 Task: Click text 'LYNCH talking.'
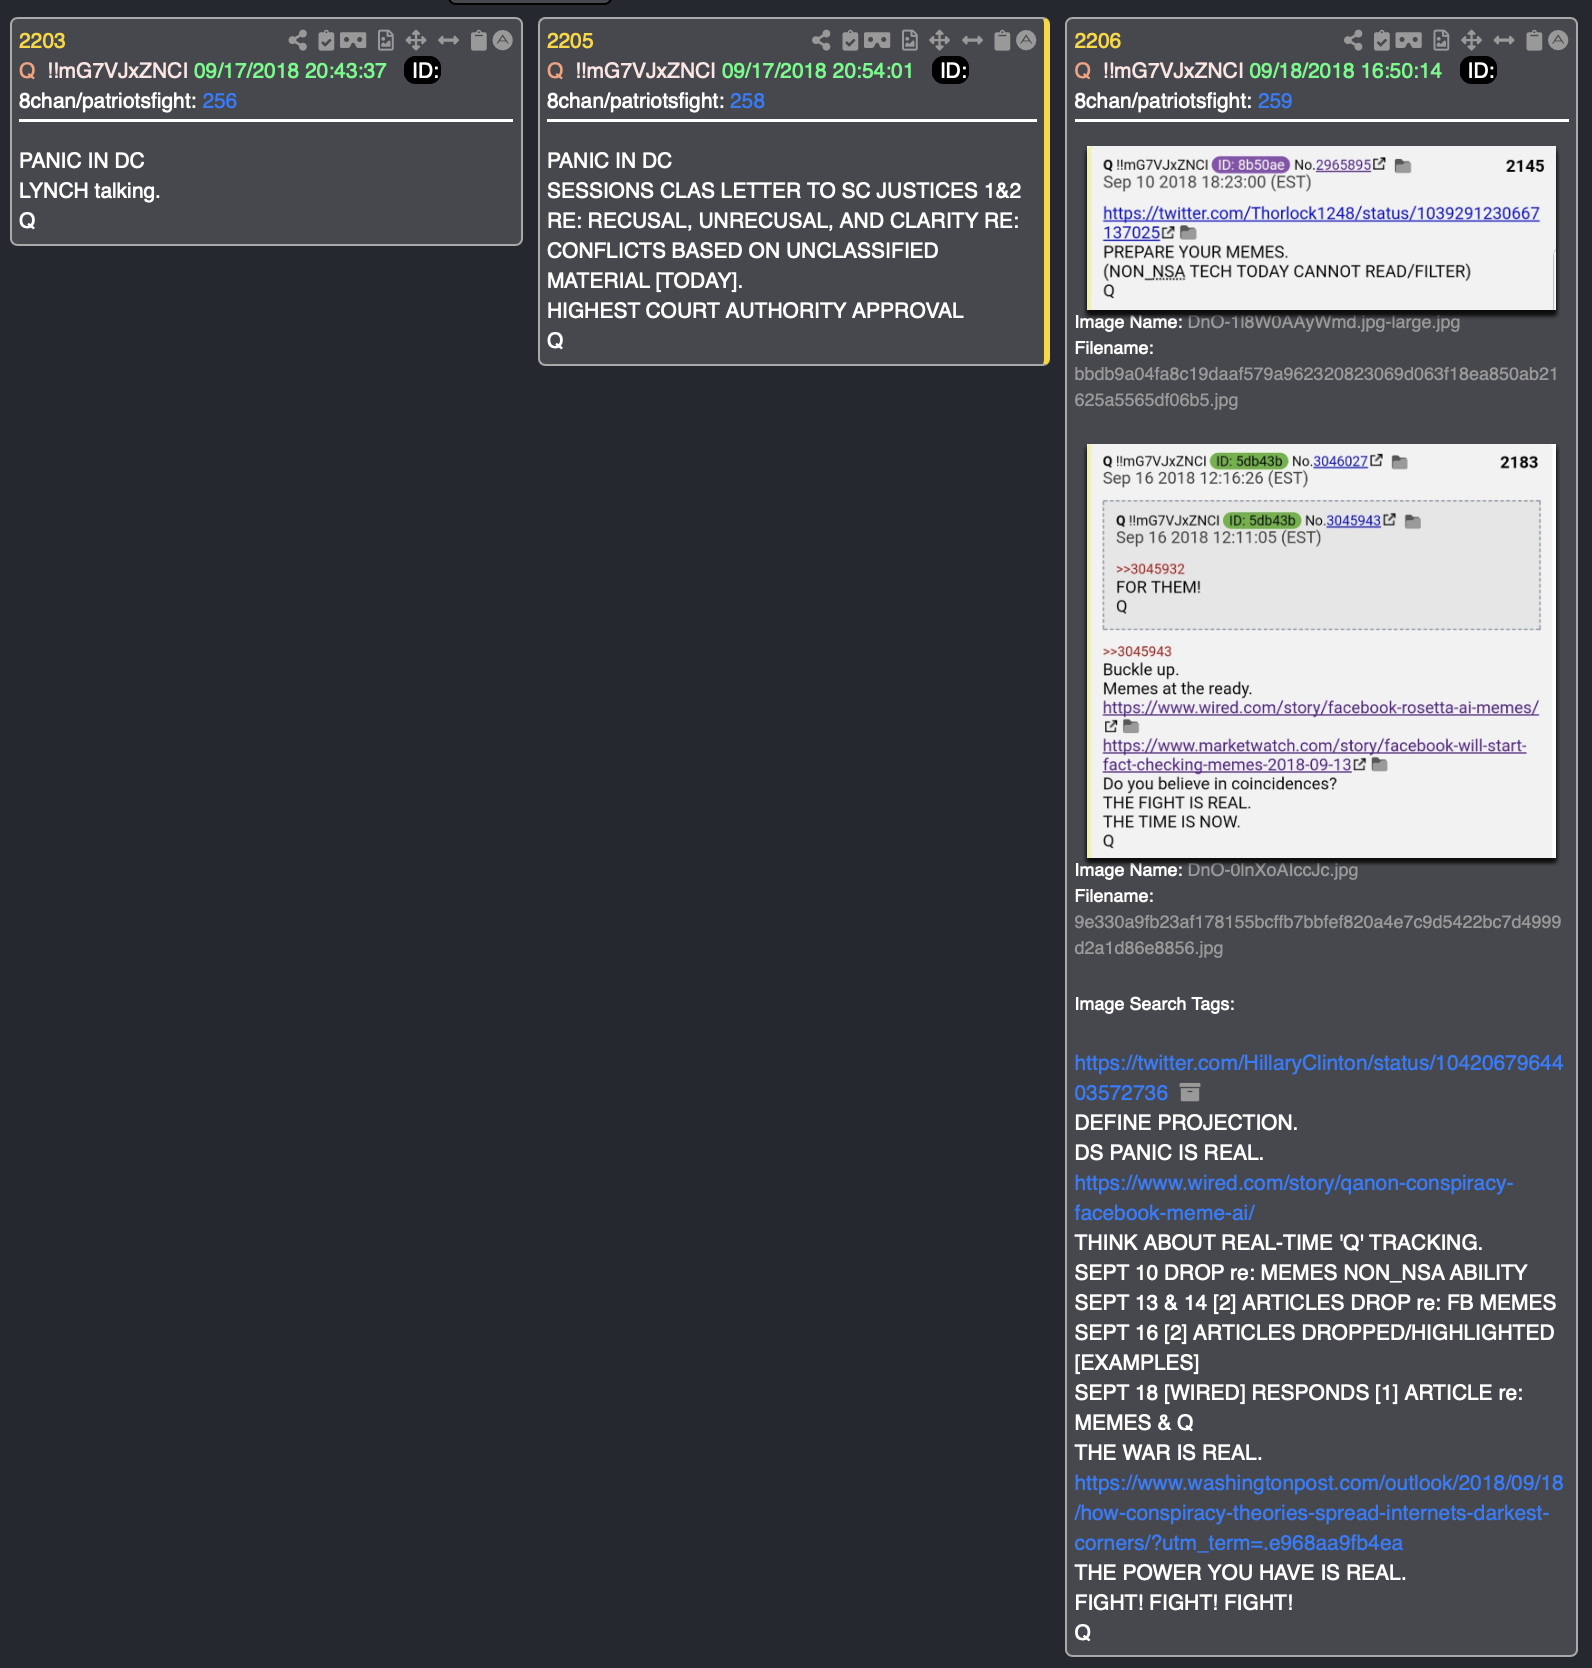90,191
